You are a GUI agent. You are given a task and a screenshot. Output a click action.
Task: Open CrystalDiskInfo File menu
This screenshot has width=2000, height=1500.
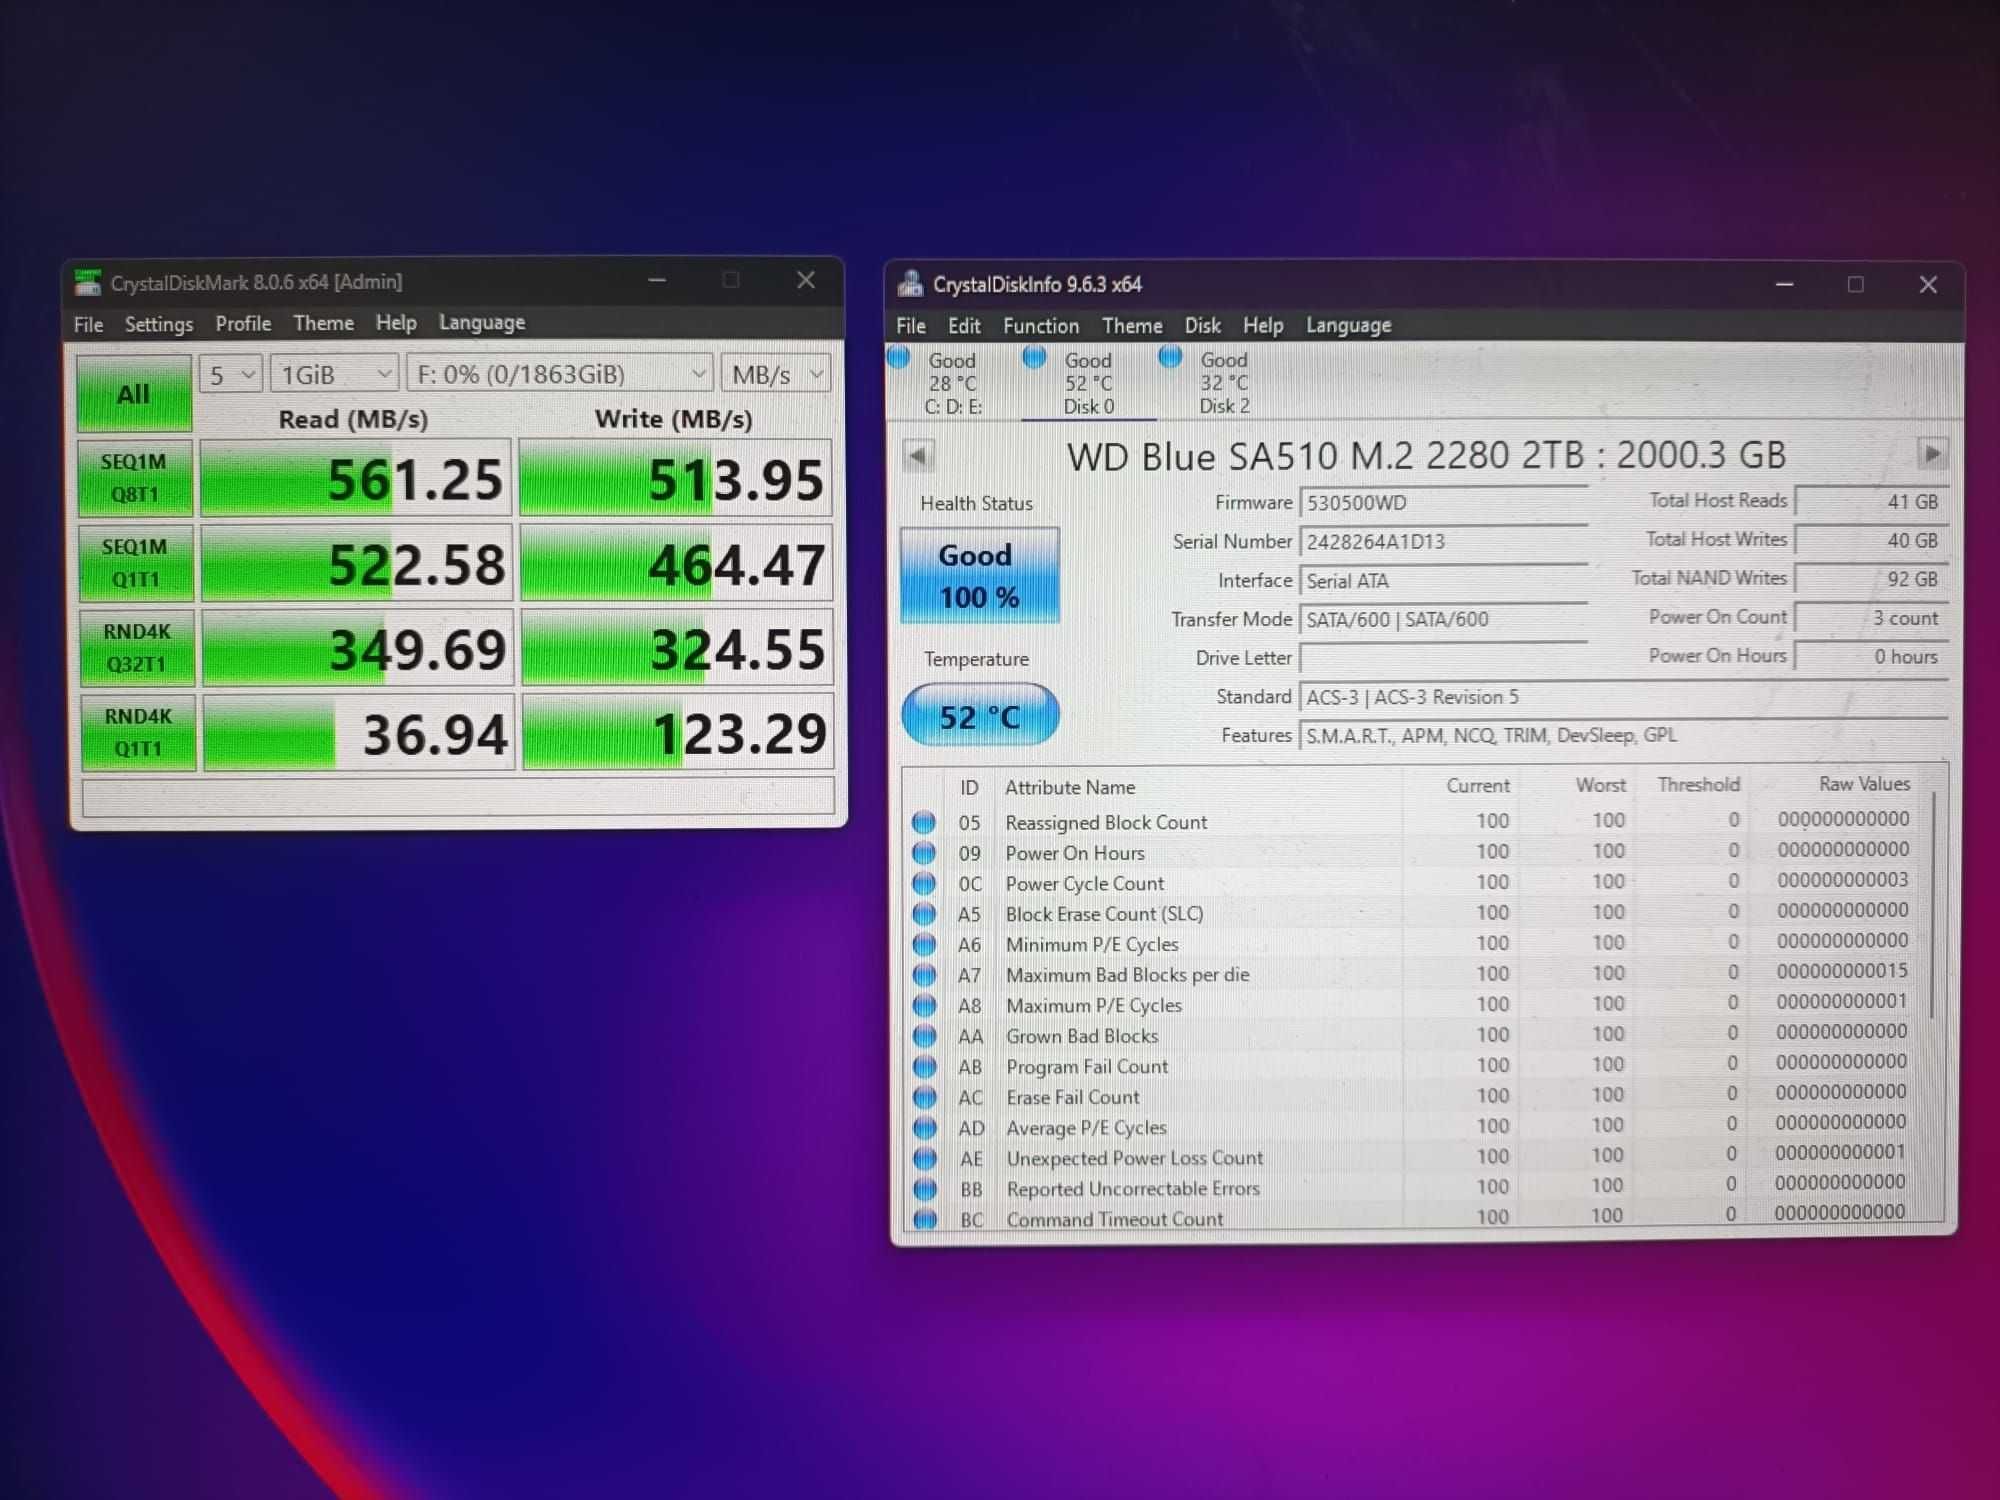[911, 326]
